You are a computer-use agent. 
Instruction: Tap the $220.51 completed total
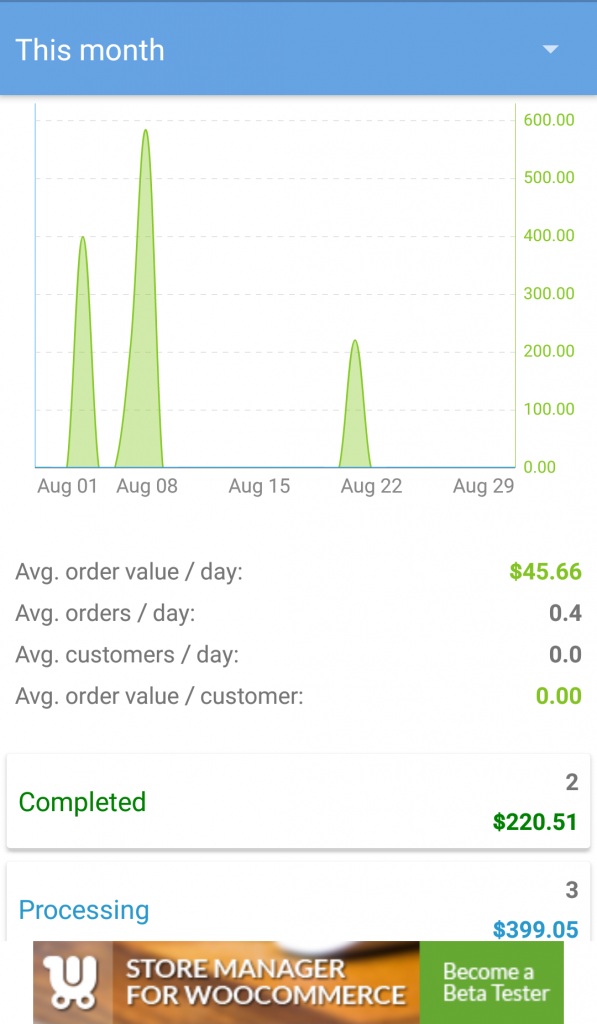[535, 821]
